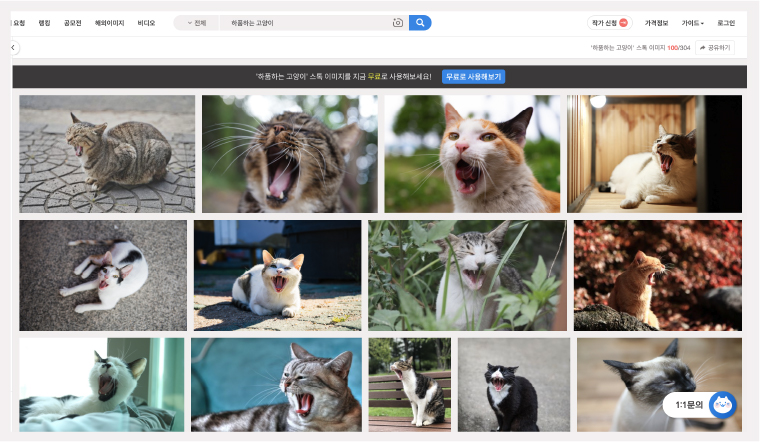Viewport: 760px width, 442px height.
Task: Click the left arrow collapse icon
Action: click(x=14, y=47)
